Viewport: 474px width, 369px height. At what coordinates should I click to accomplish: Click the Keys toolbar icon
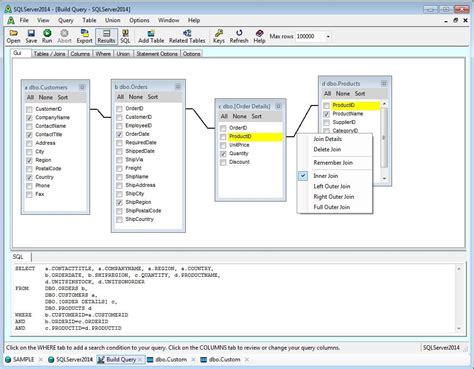[x=219, y=36]
